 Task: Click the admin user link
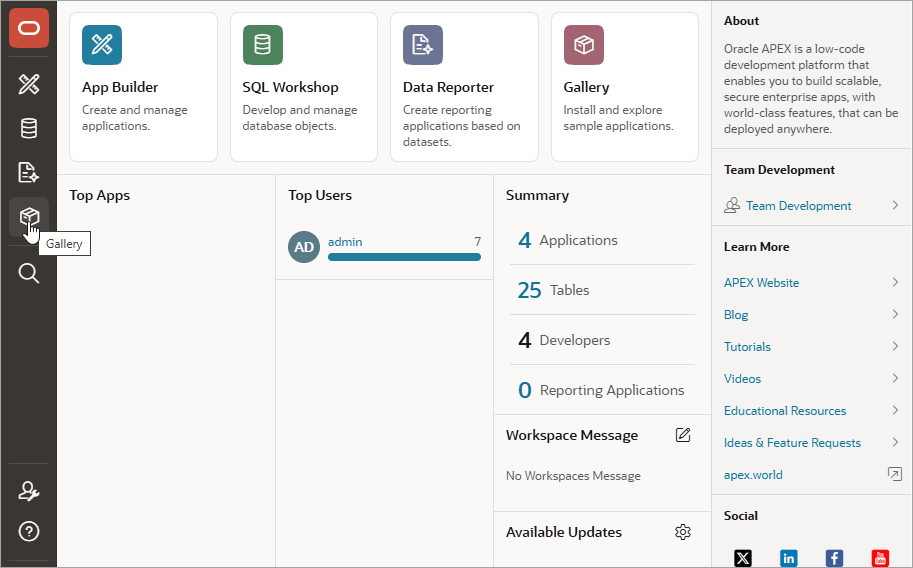point(345,242)
